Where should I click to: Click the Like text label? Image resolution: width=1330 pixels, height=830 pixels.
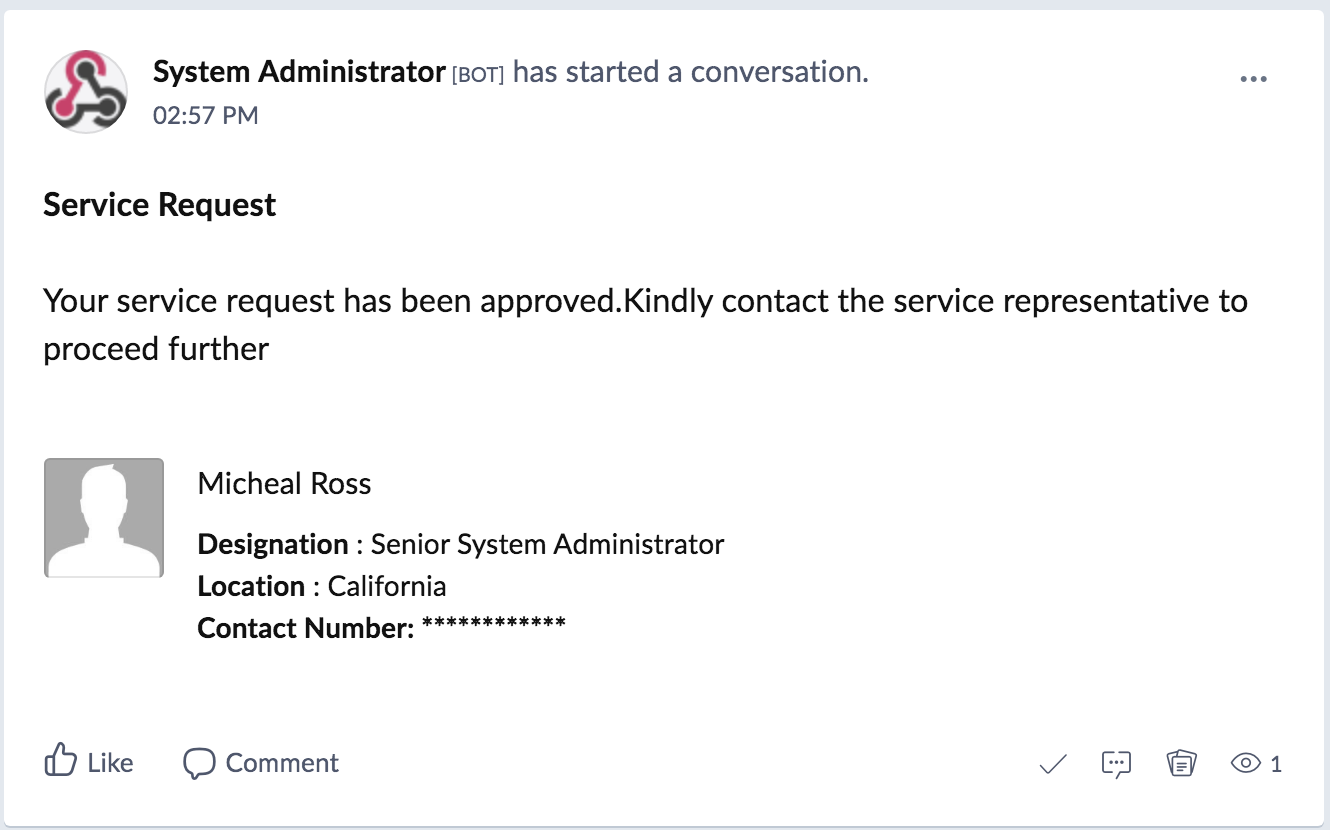pos(110,763)
